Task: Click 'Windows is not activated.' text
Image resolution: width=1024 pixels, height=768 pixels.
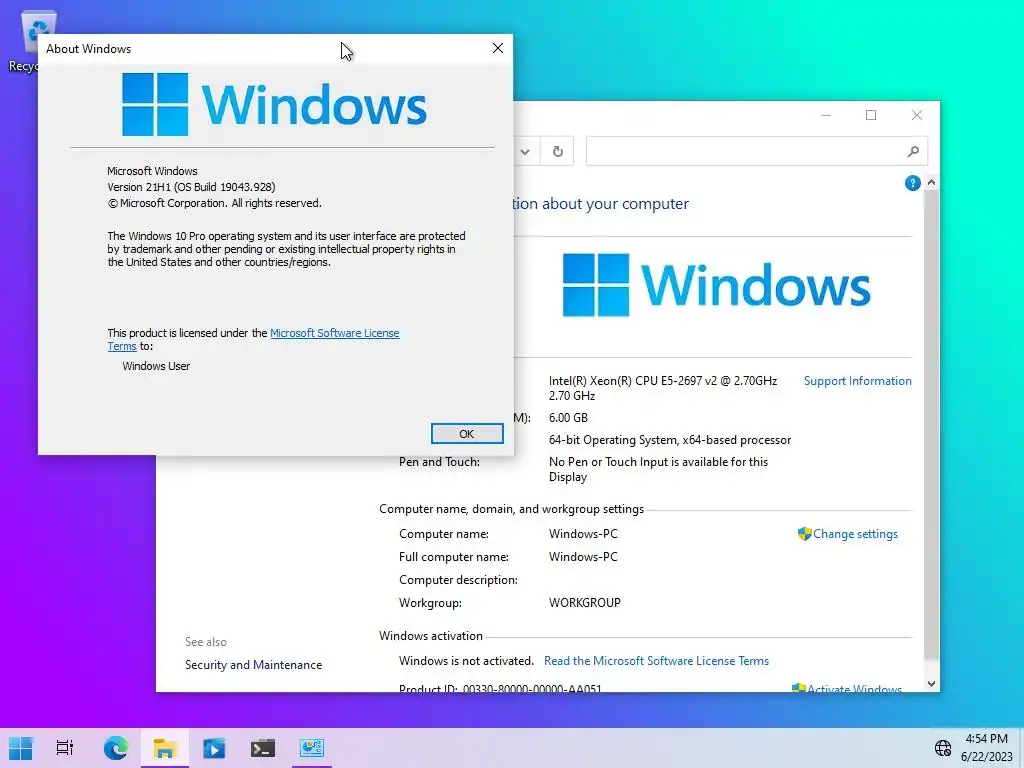Action: coord(466,661)
